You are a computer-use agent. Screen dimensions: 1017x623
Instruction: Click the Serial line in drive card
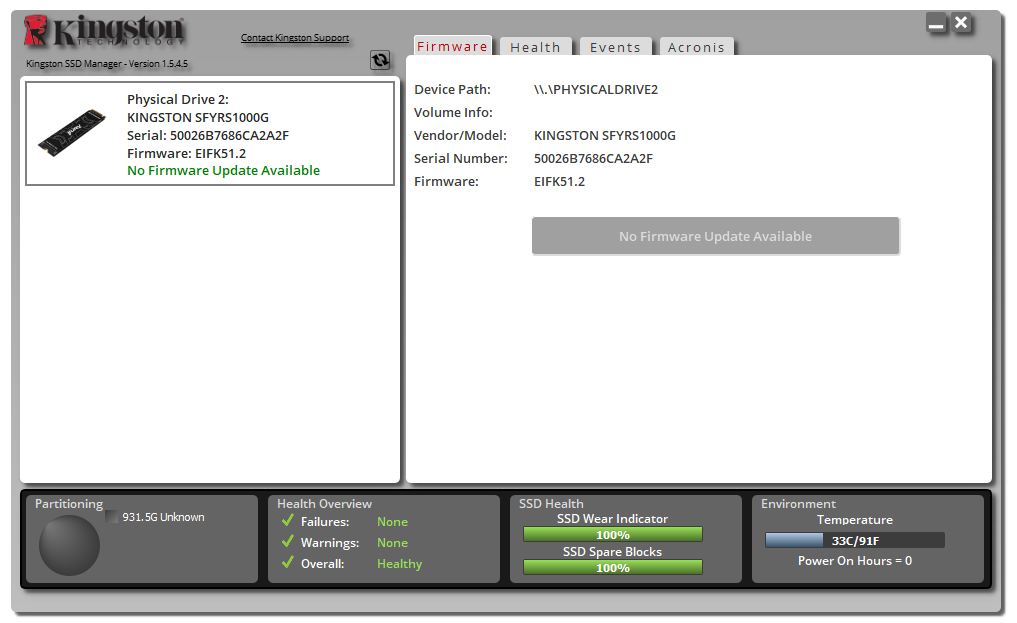point(208,135)
